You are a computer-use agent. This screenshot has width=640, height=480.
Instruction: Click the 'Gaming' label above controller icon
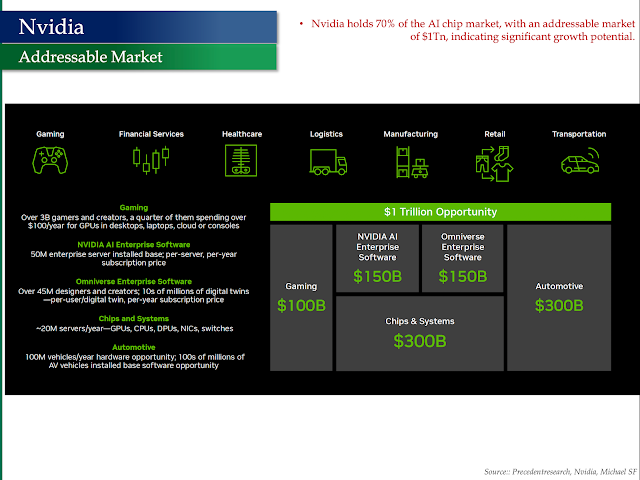click(50, 134)
